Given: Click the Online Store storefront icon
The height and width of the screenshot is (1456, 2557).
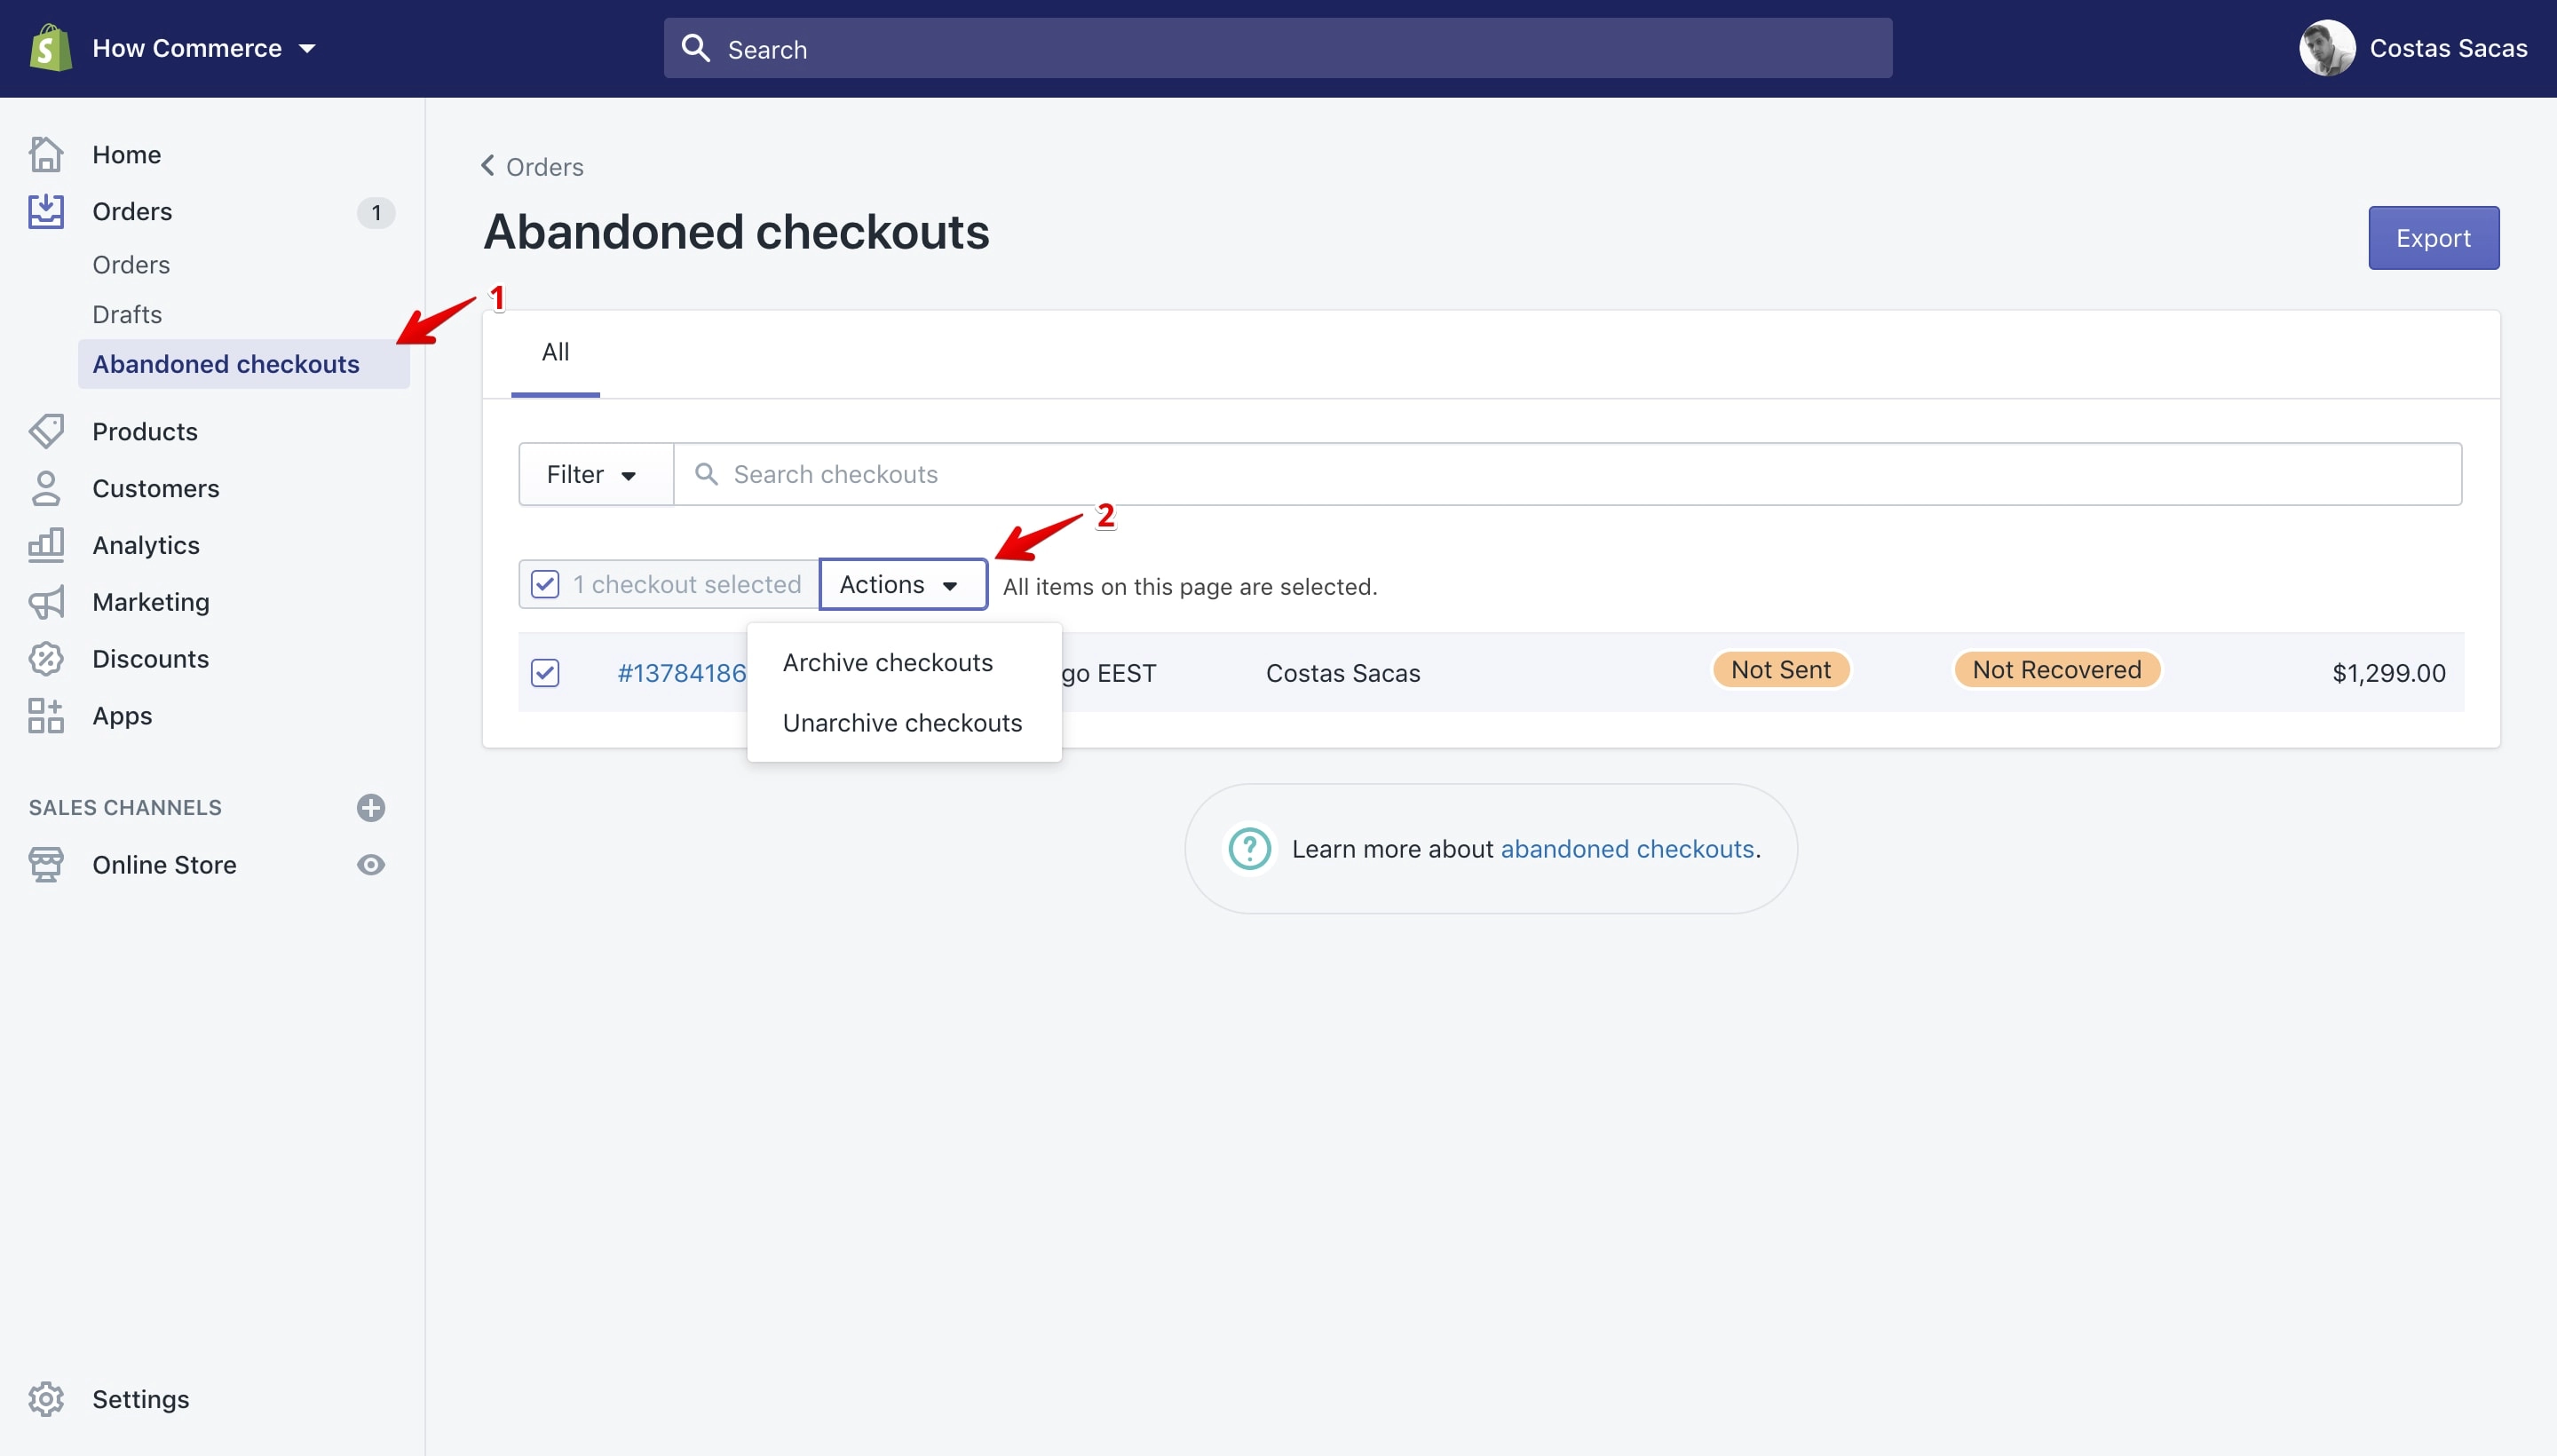Looking at the screenshot, I should (46, 865).
